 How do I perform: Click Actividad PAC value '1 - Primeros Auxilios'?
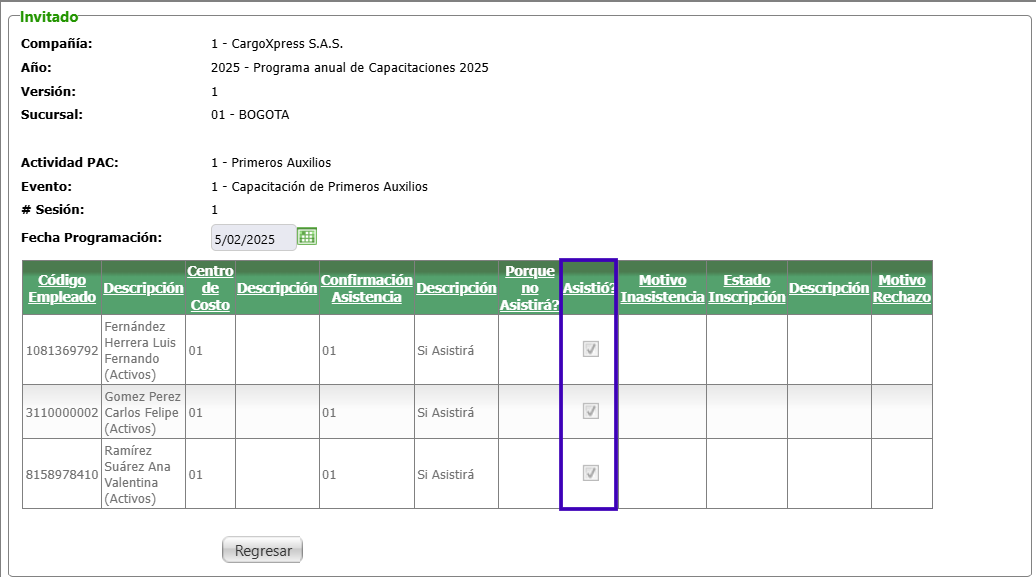[x=271, y=163]
